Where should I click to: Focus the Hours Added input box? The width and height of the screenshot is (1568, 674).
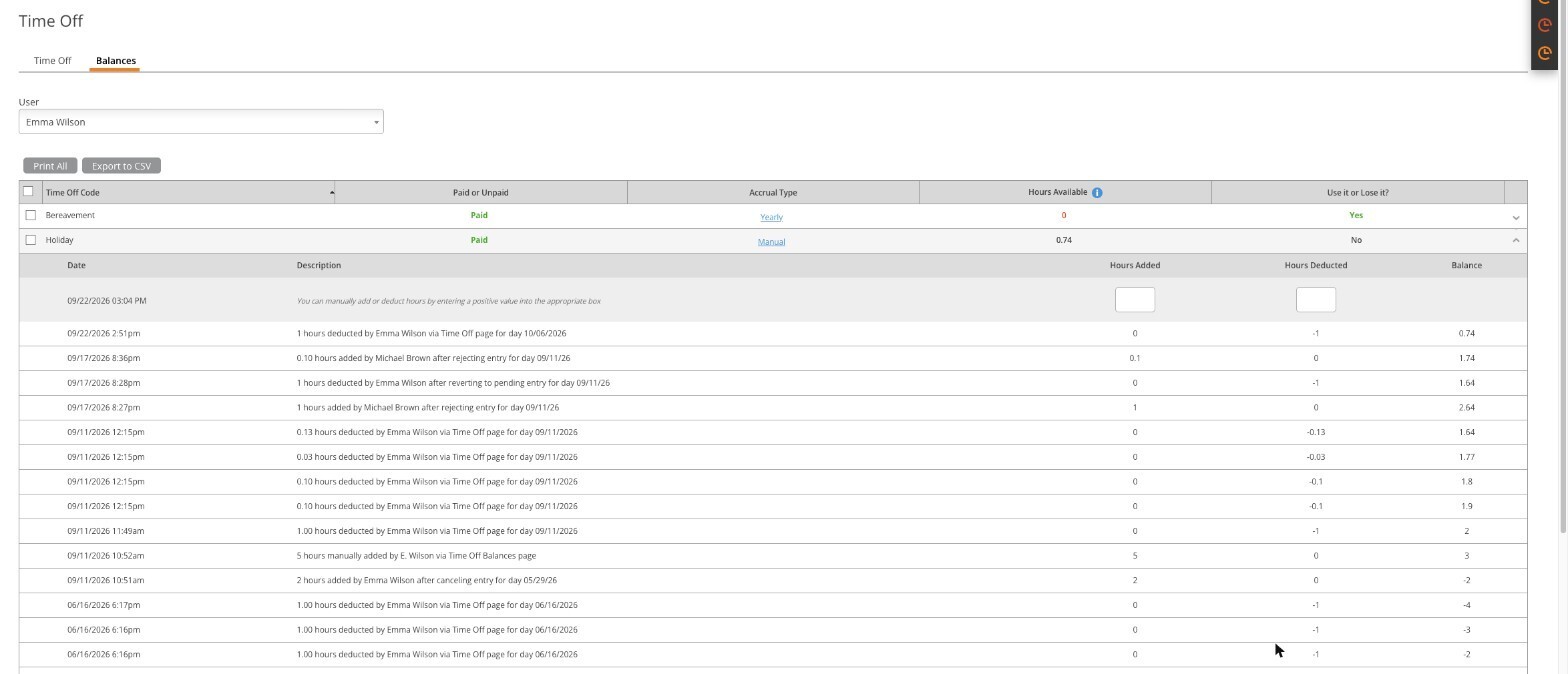pyautogui.click(x=1135, y=300)
